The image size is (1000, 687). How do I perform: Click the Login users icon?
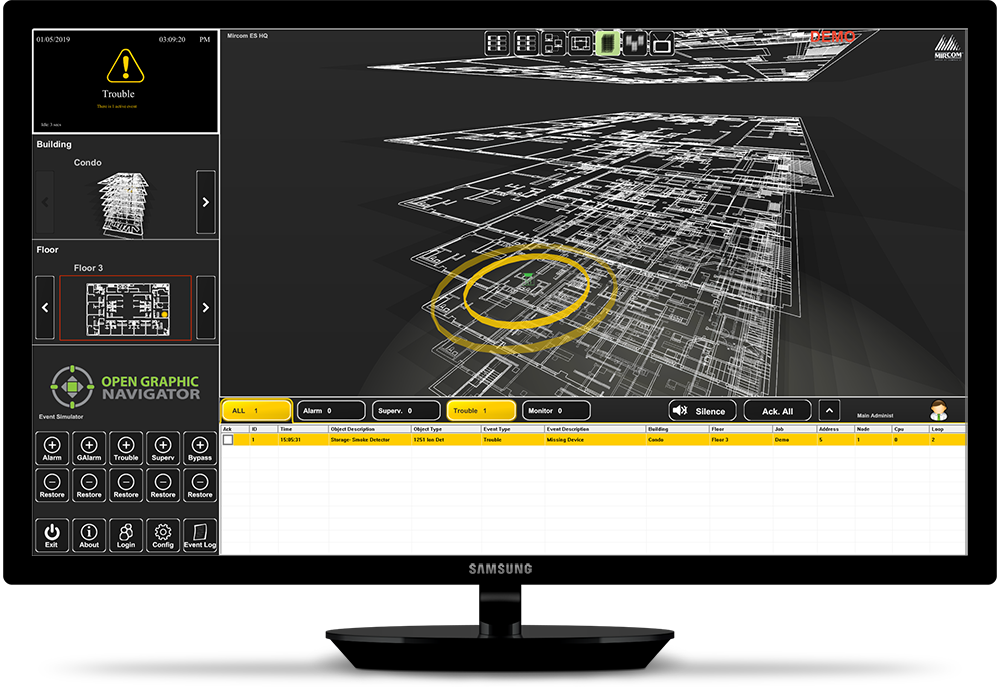126,535
